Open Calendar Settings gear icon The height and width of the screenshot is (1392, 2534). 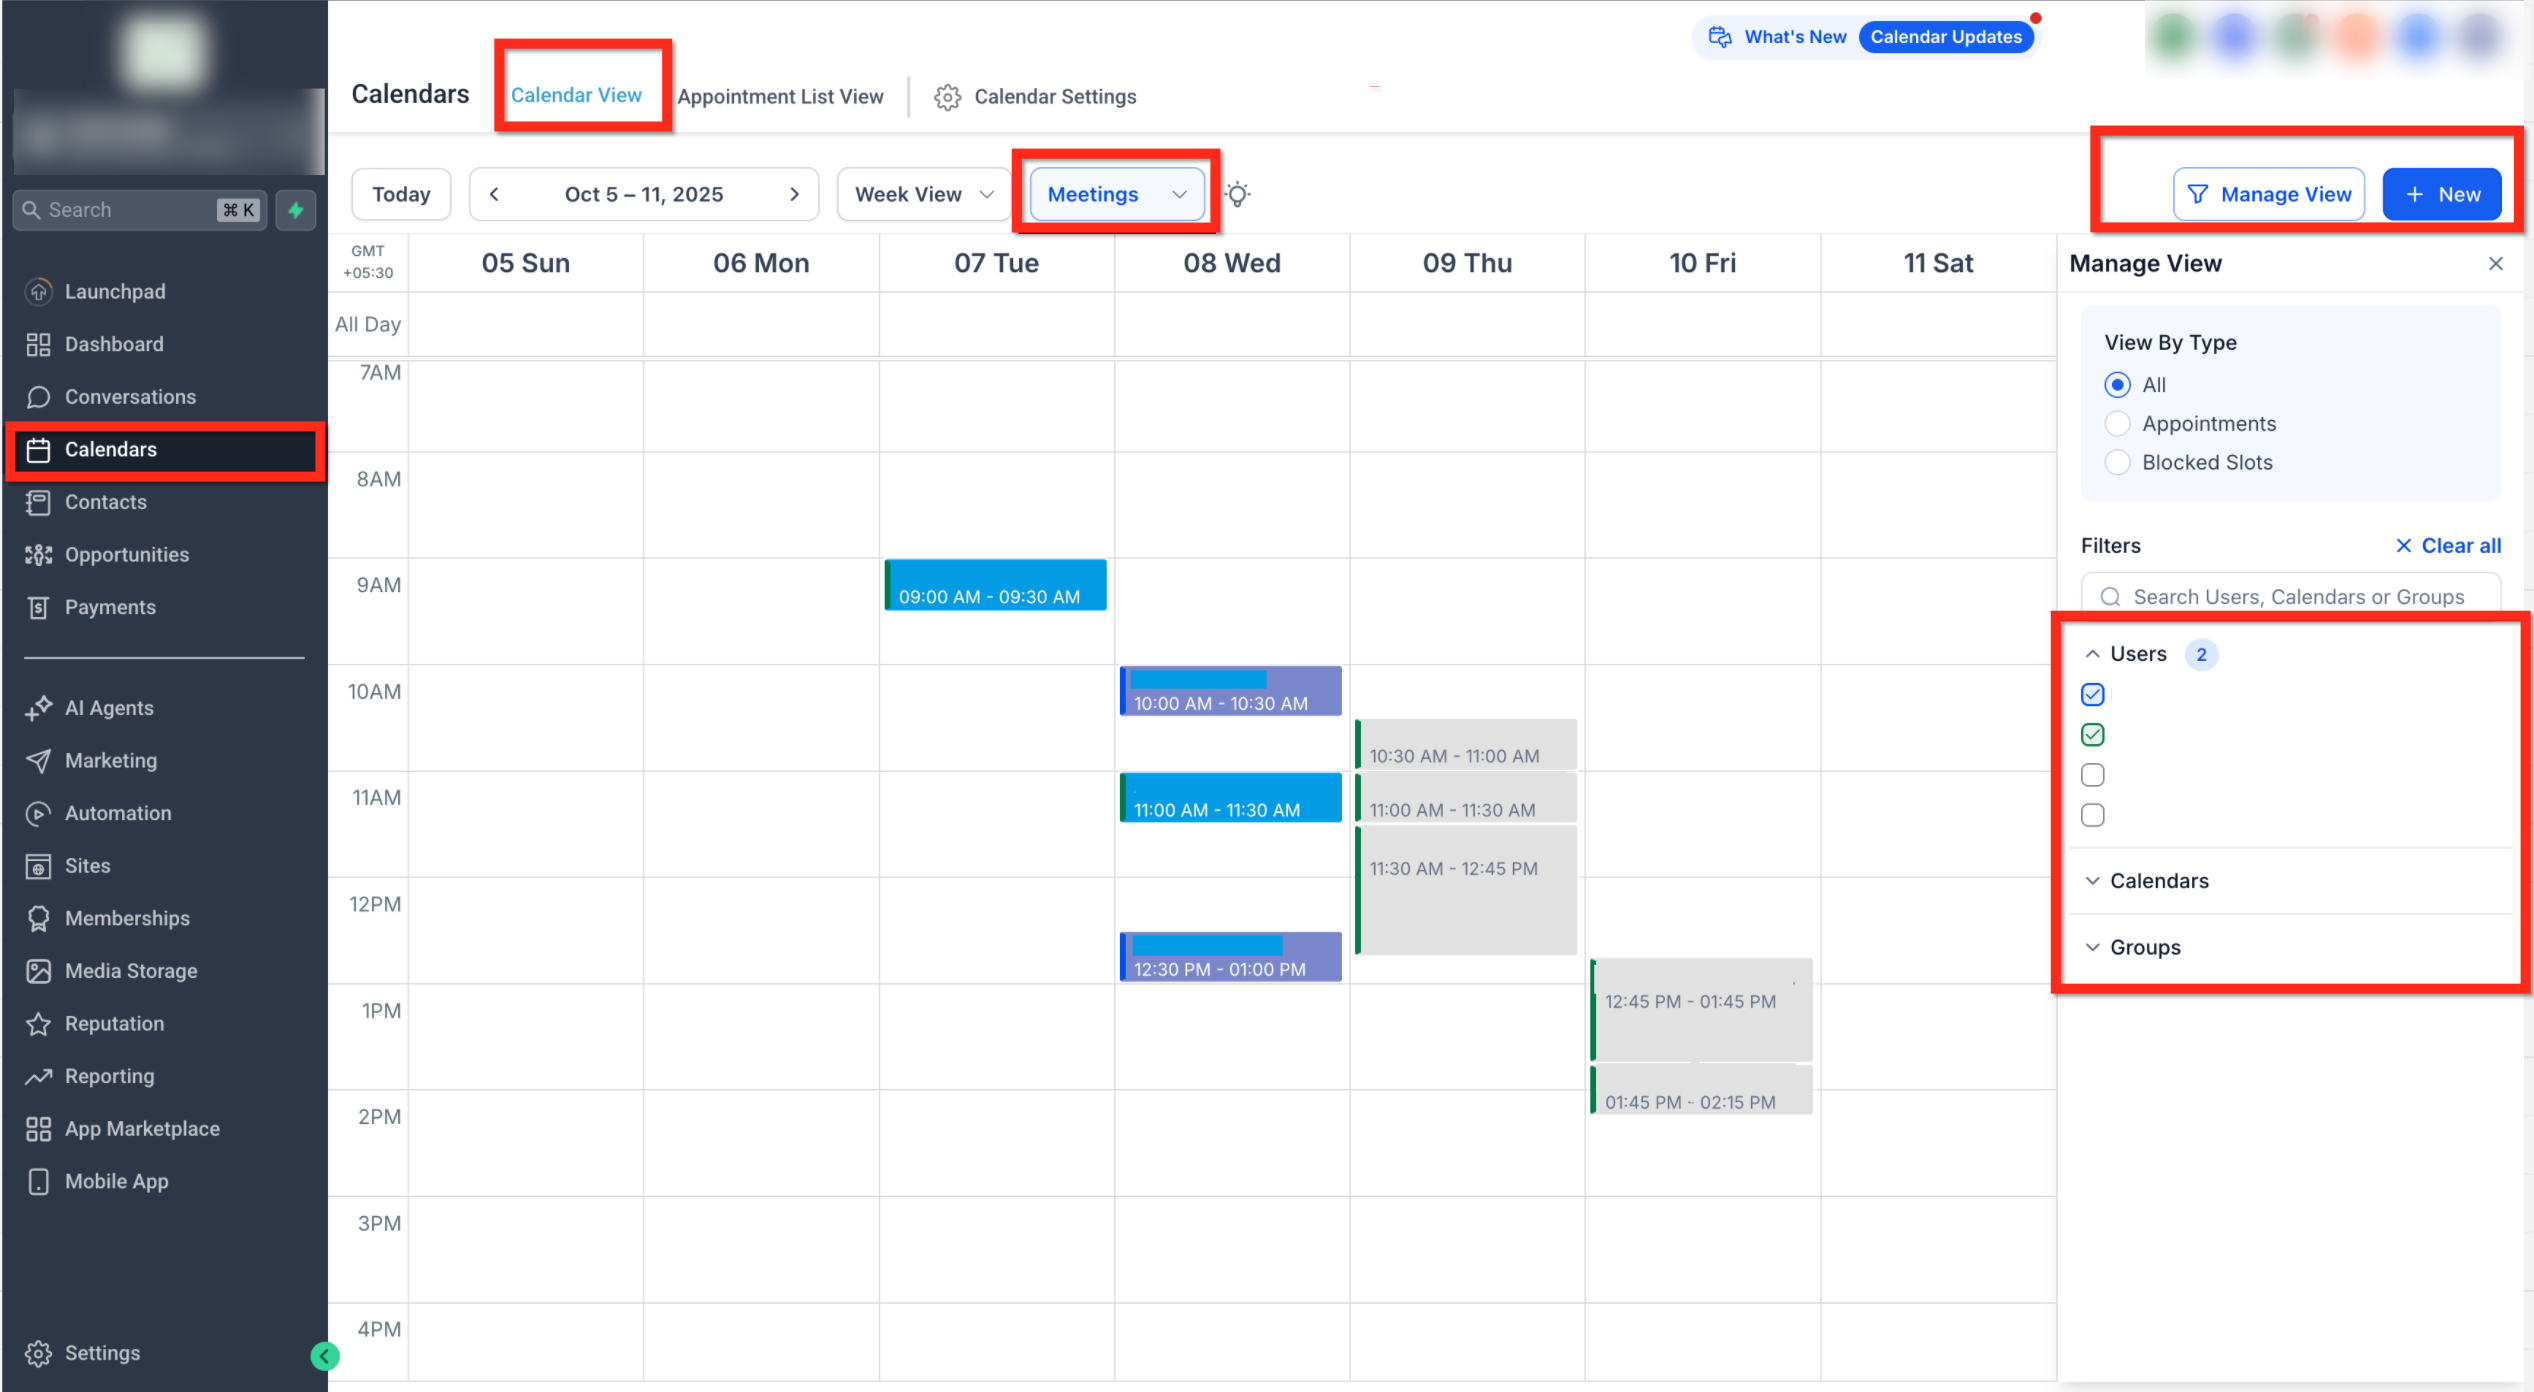coord(947,97)
